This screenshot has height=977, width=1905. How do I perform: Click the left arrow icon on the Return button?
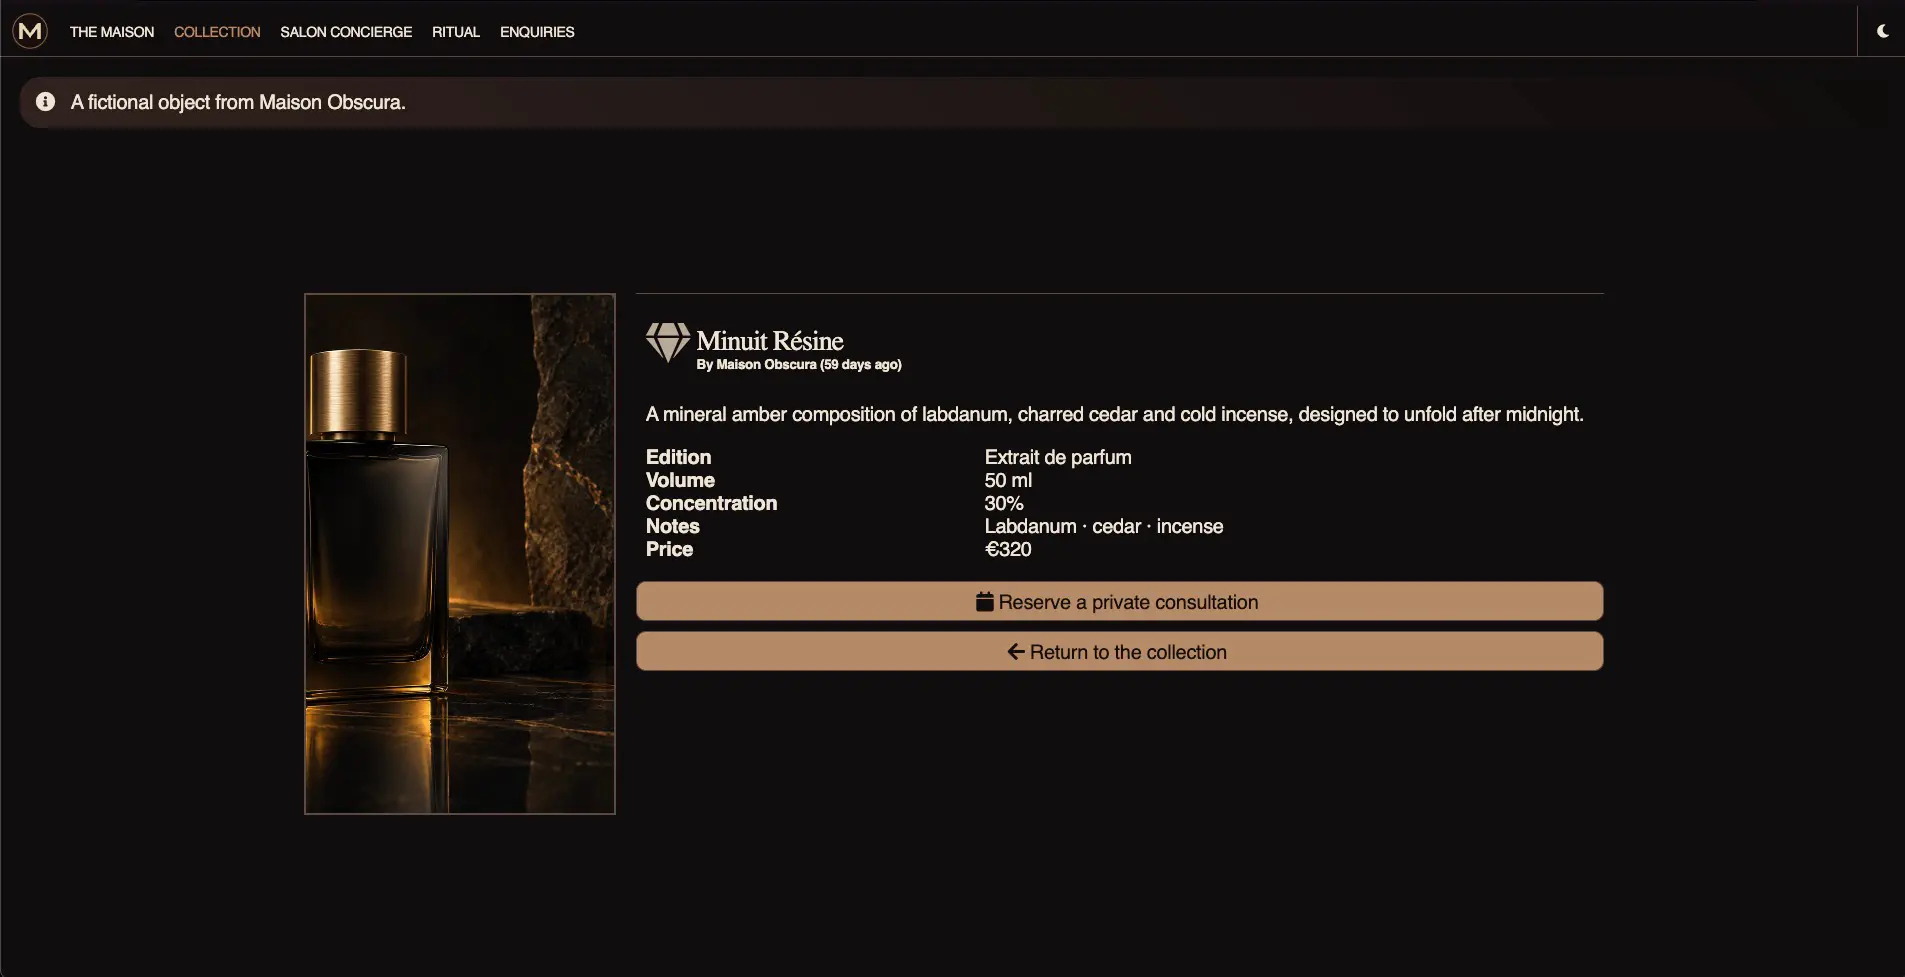click(1016, 652)
